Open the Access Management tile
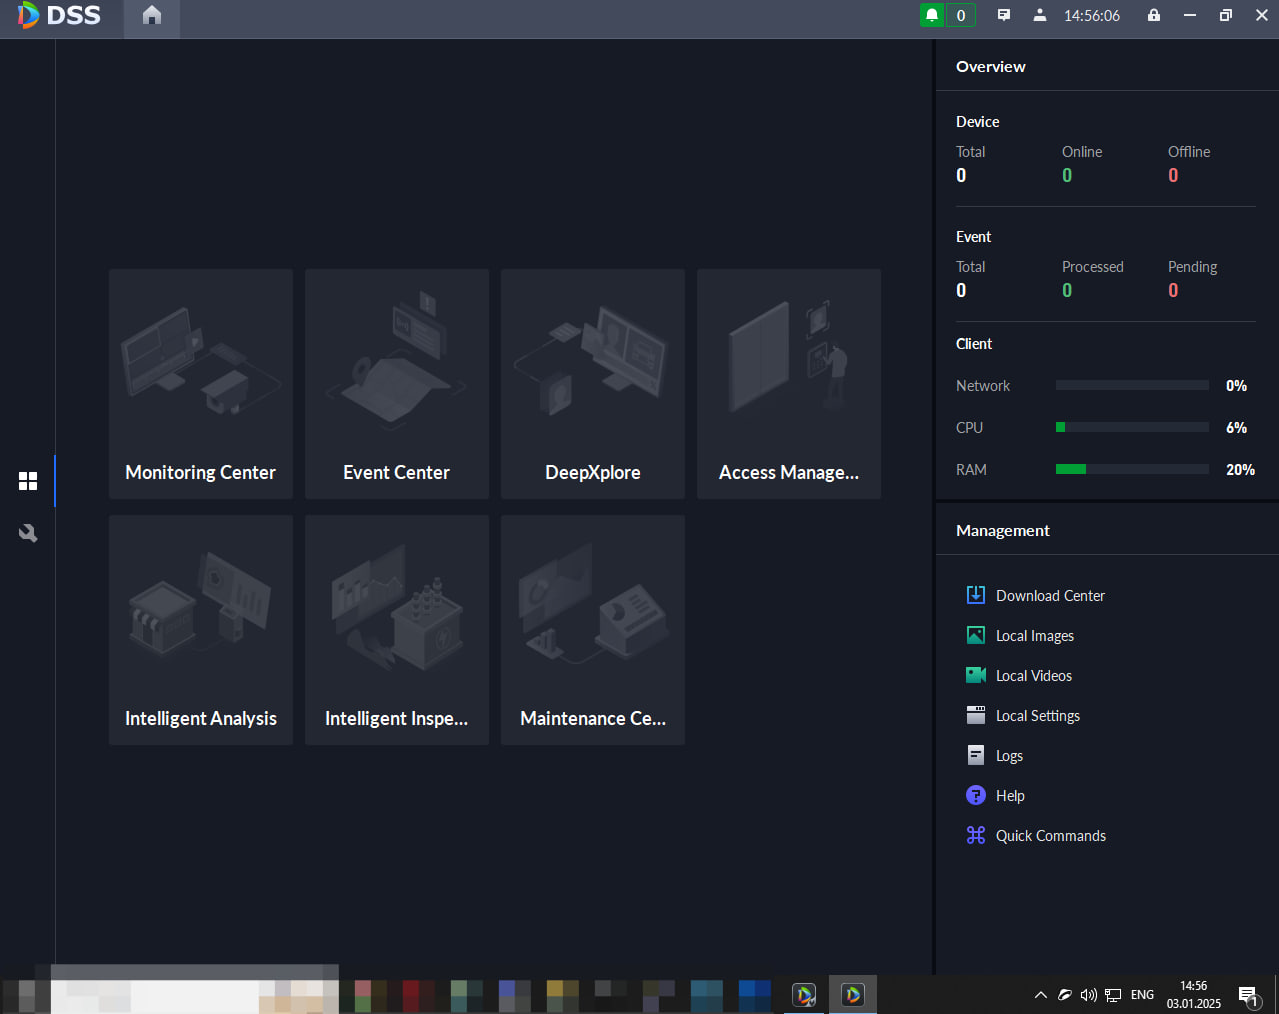 pos(789,384)
